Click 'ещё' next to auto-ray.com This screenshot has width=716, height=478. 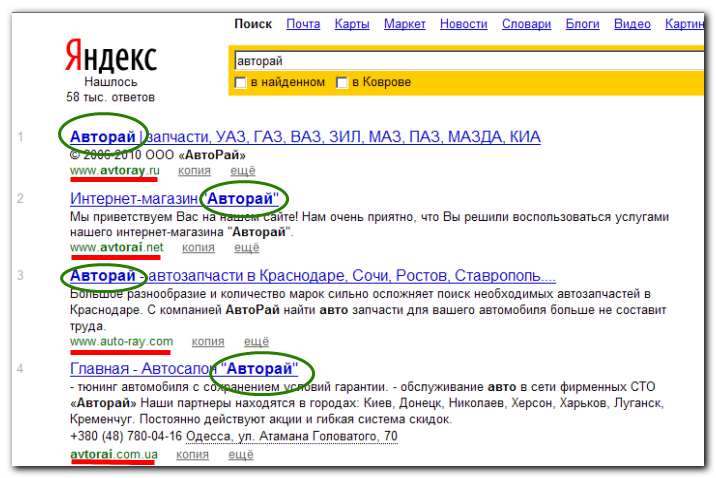pos(256,341)
